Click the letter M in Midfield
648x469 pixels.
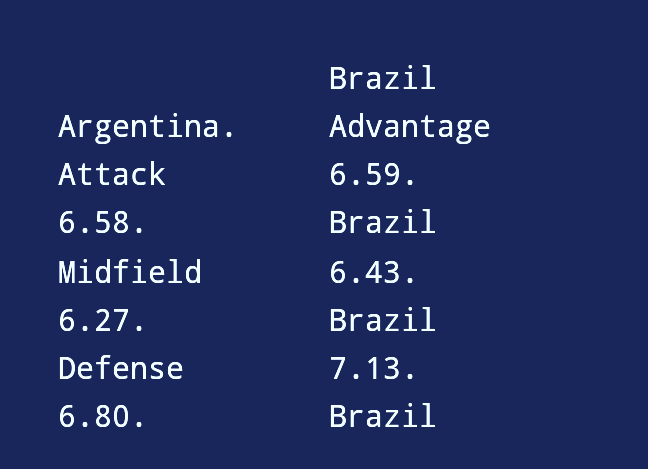67,271
